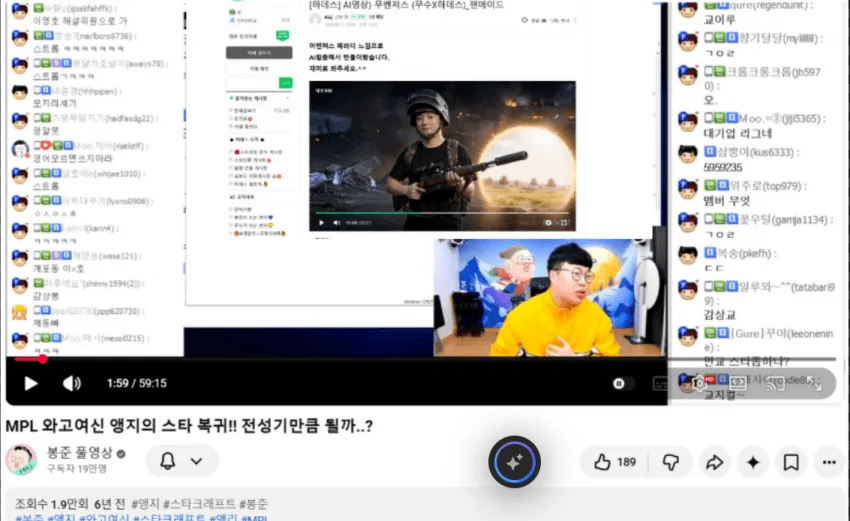This screenshot has height=521, width=850.
Task: Like the video showing 189 likes
Action: (614, 462)
